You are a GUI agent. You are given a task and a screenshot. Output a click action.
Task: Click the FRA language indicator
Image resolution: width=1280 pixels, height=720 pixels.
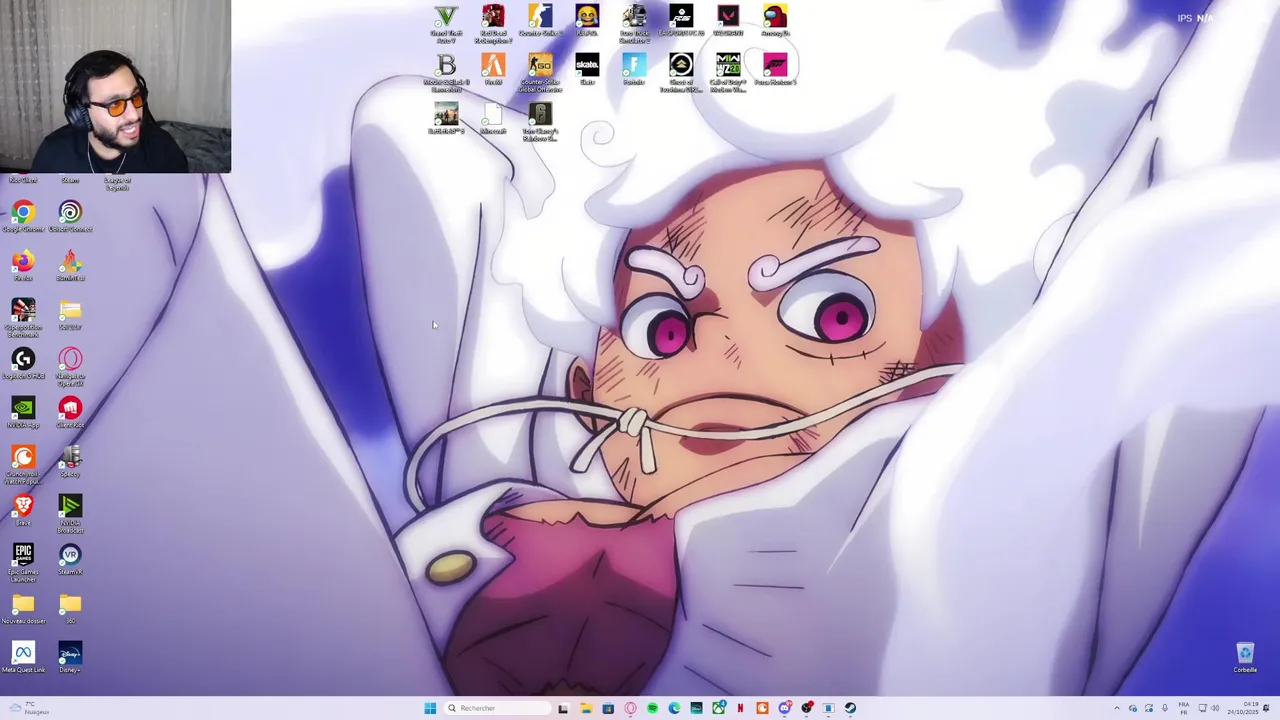coord(1184,708)
